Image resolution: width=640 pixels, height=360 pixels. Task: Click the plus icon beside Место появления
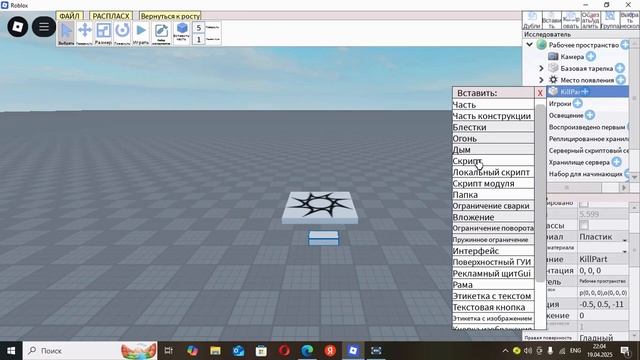tap(620, 80)
